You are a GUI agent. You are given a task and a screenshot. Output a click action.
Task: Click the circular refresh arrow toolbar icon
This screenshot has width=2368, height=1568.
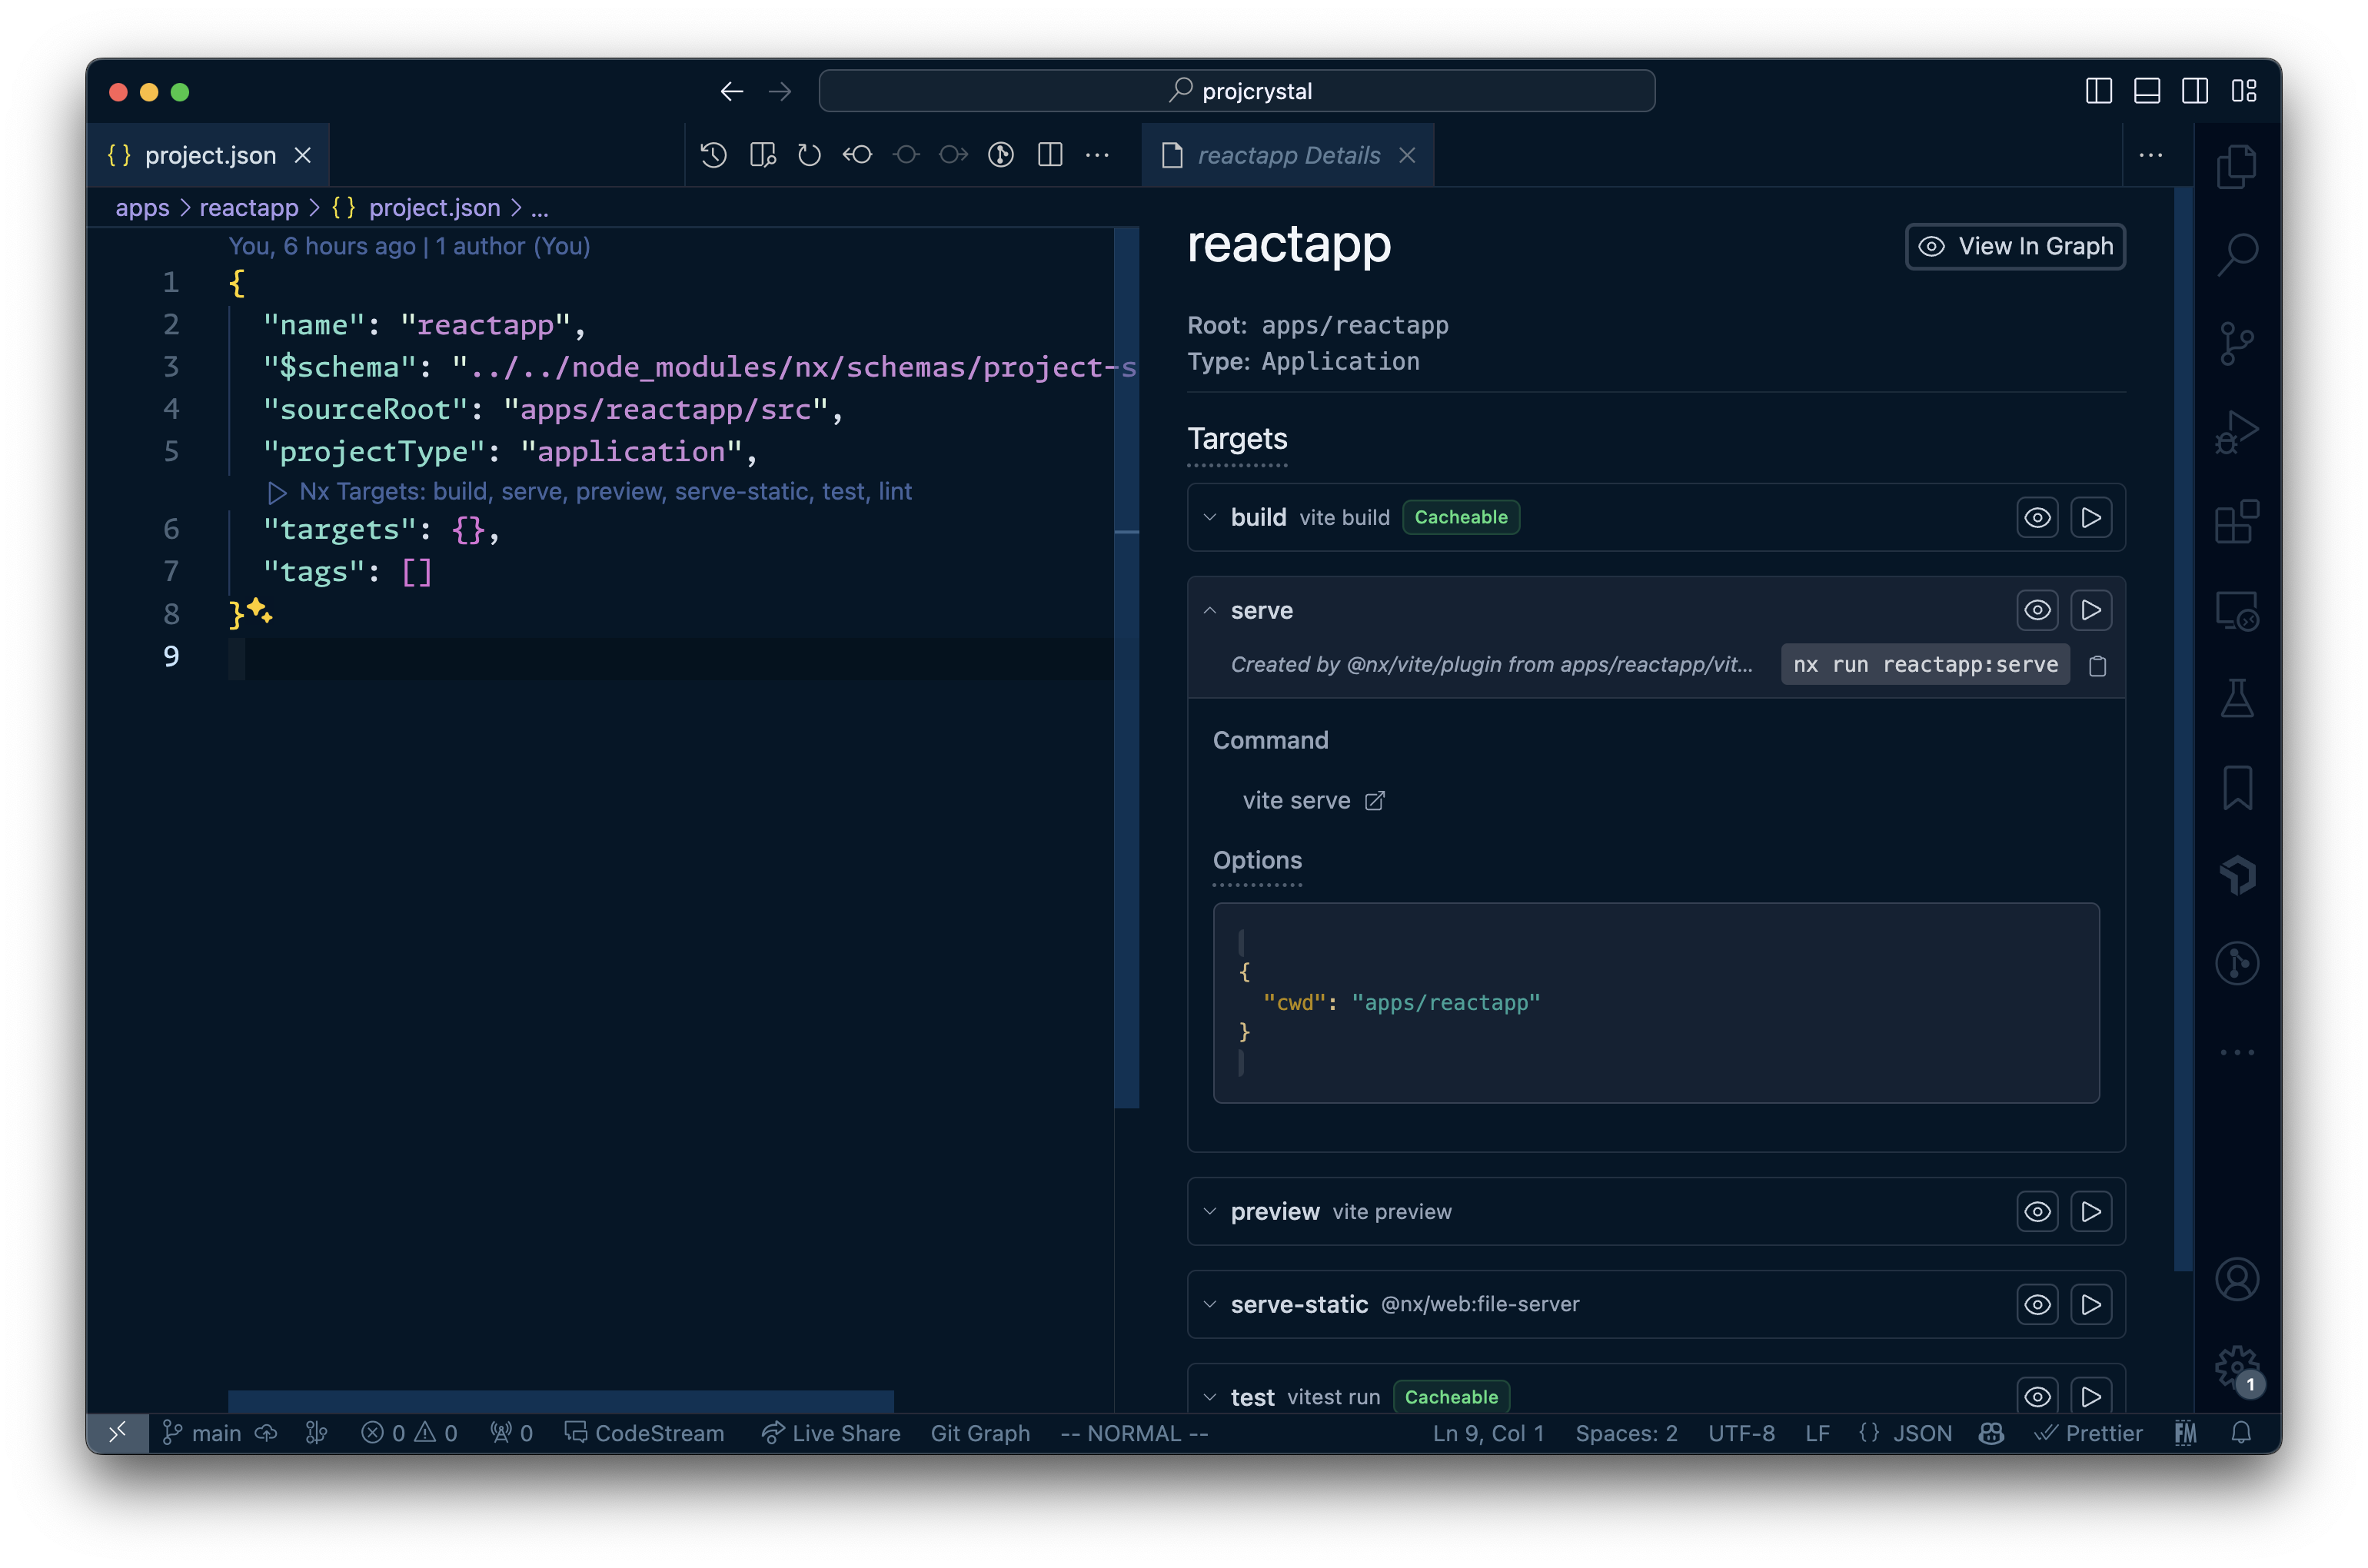809,155
